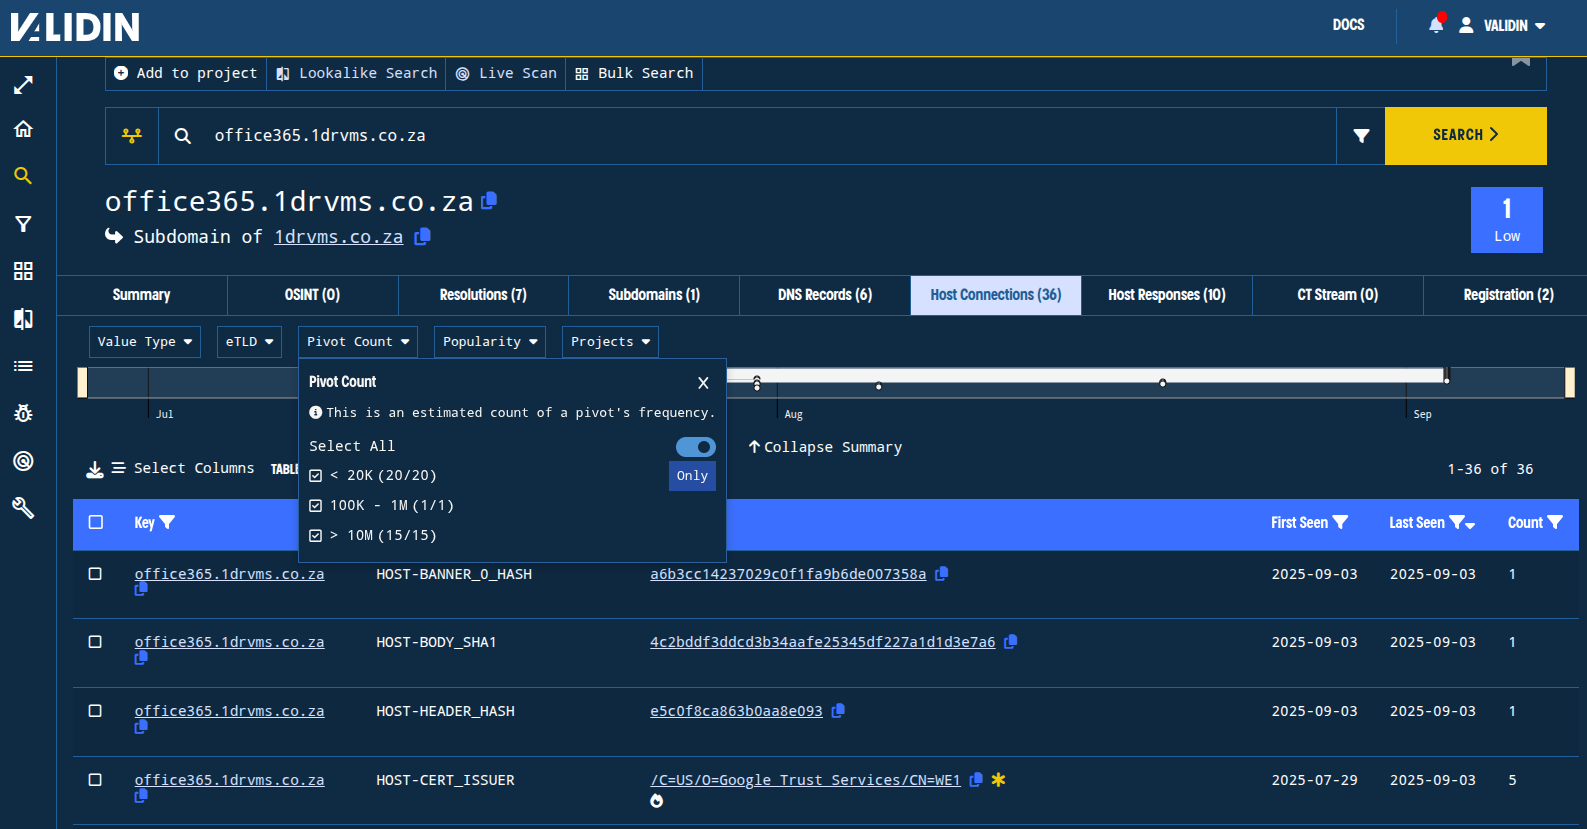The width and height of the screenshot is (1587, 829).
Task: Click the left timeline range handle
Action: pyautogui.click(x=82, y=383)
